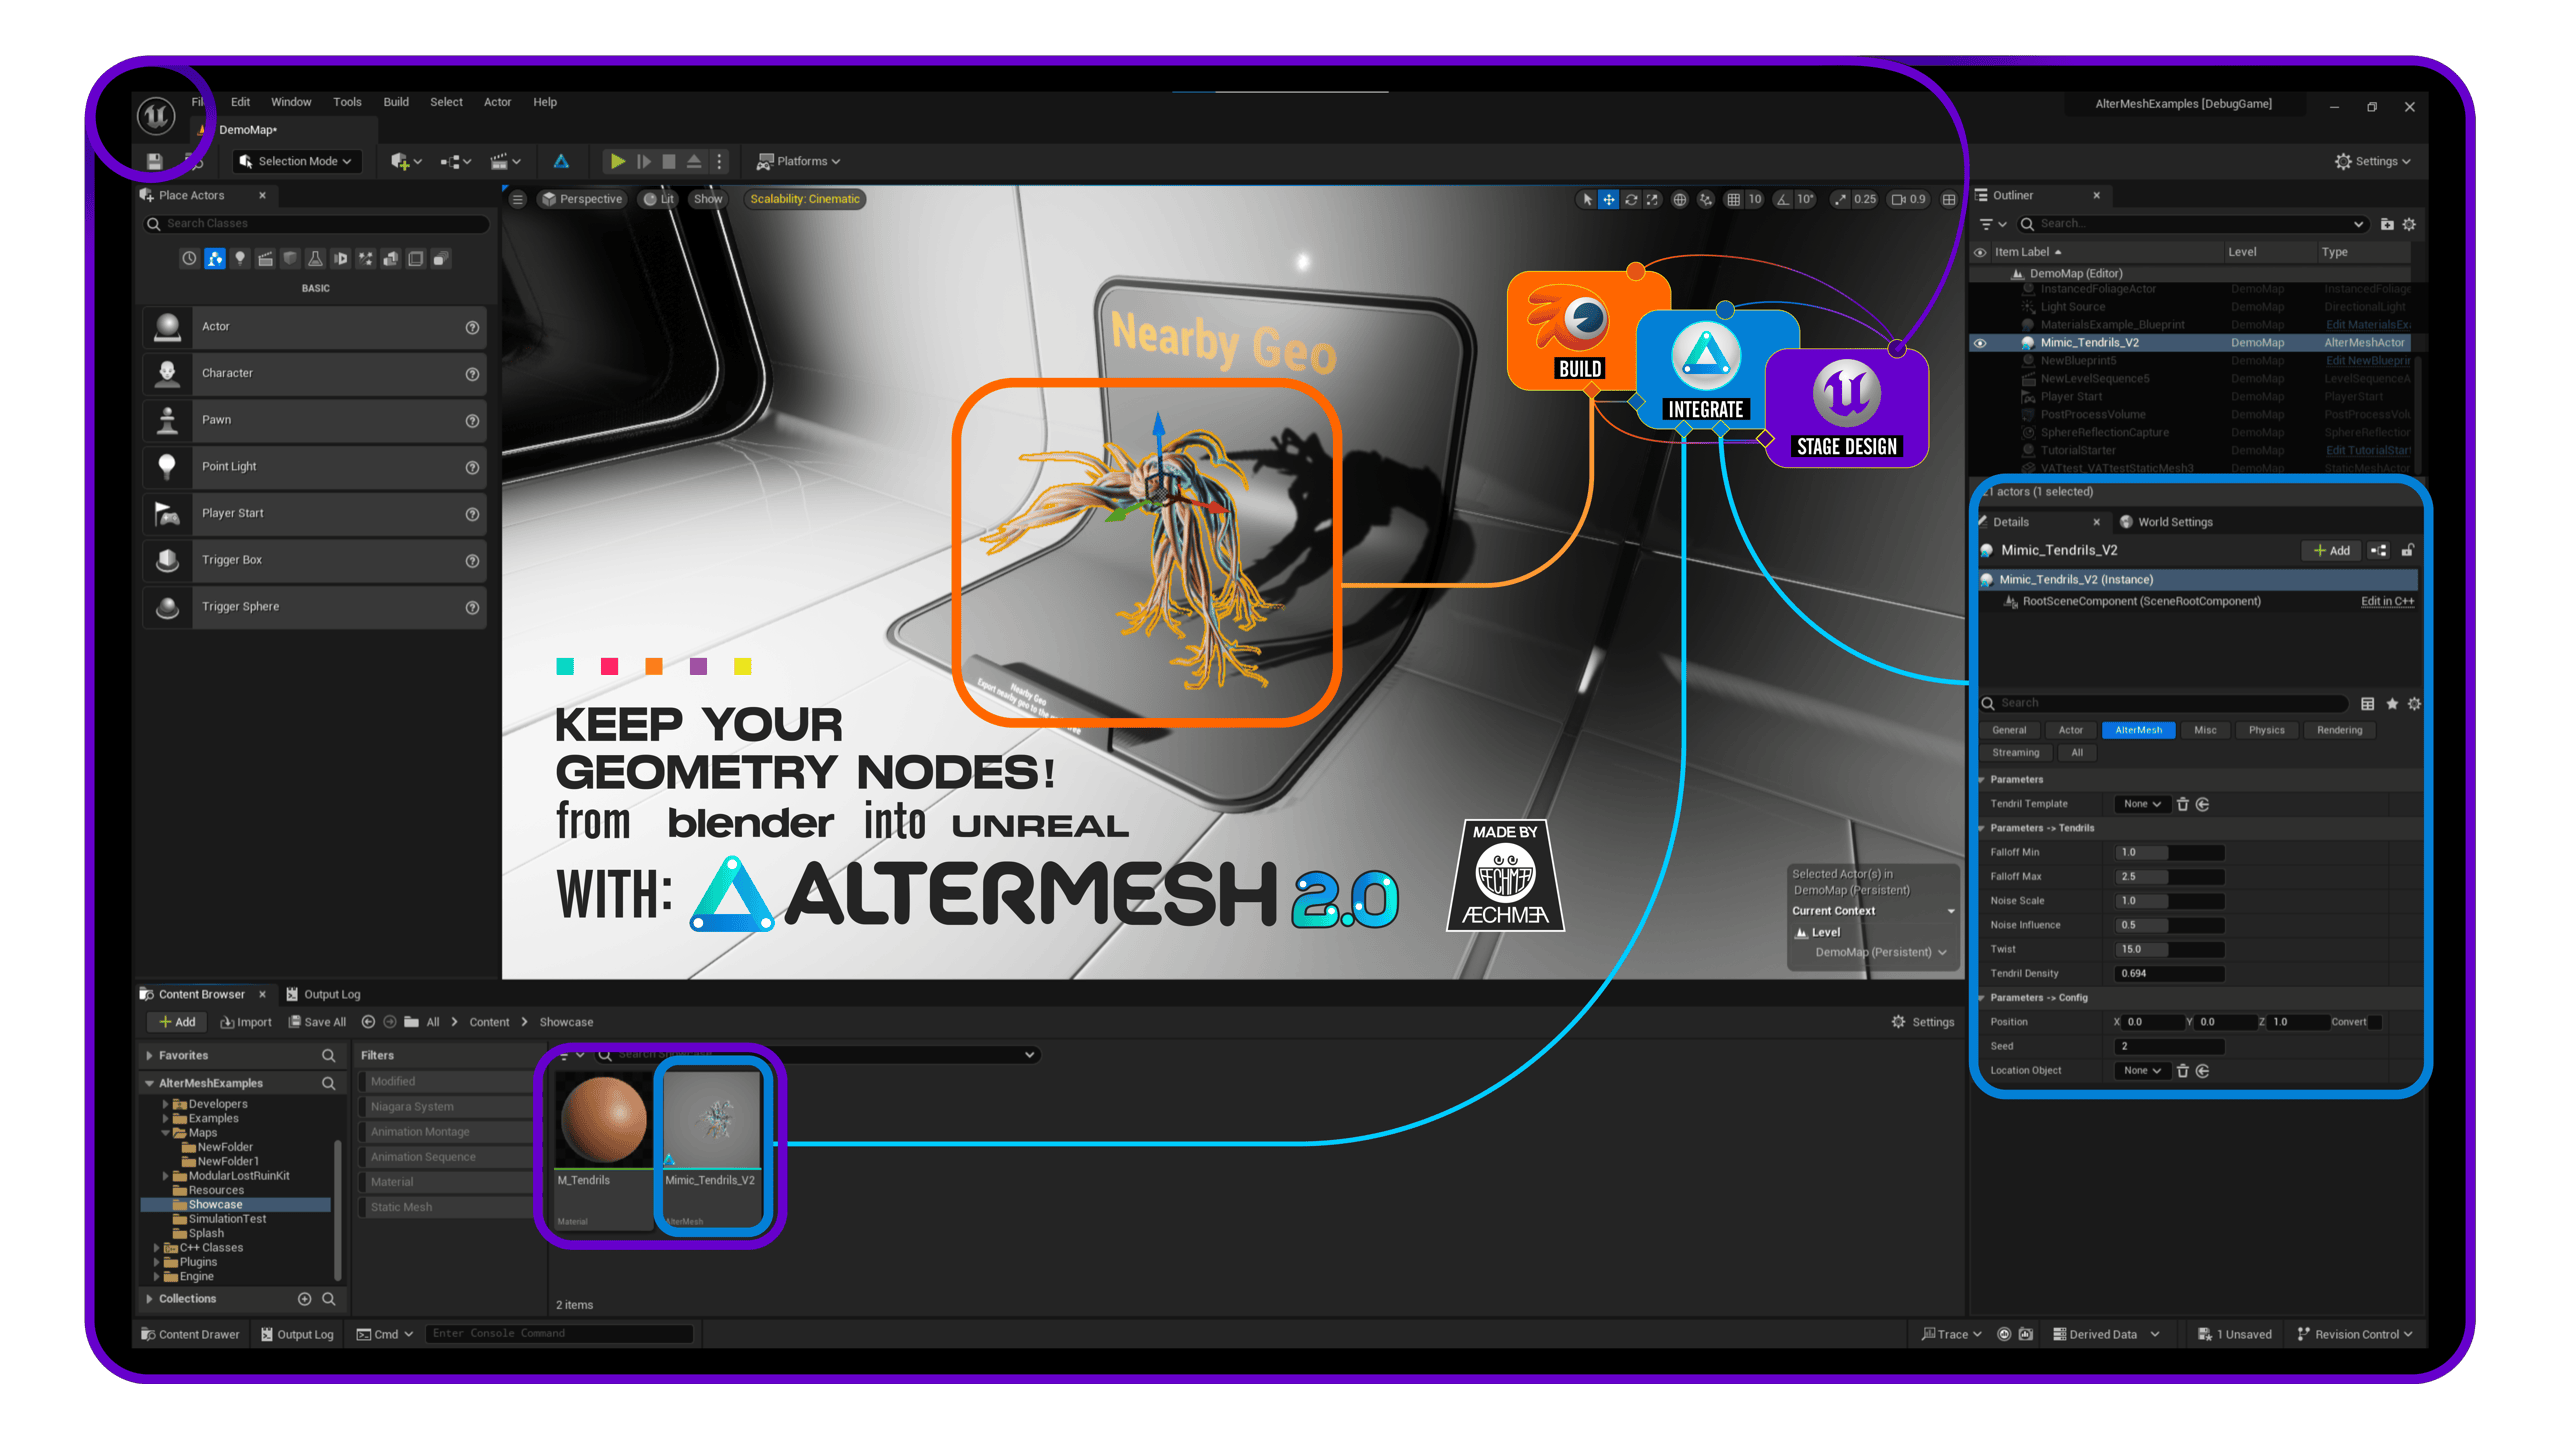This screenshot has width=2560, height=1440.
Task: Adjust the Twist value slider
Action: [2169, 950]
